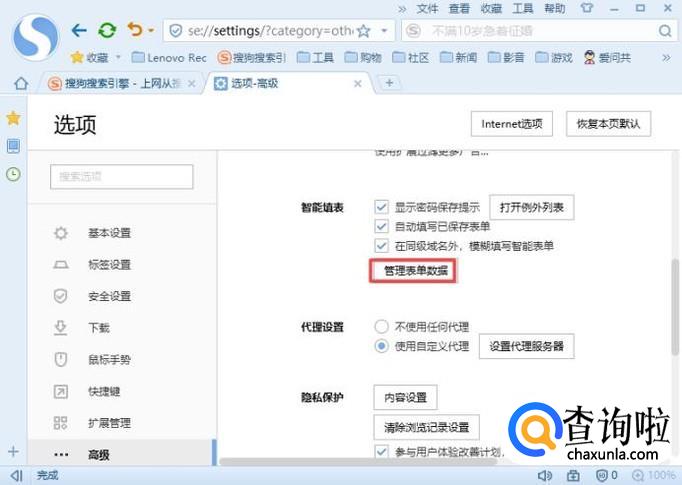
Task: Expand the address bar dropdown arrow
Action: click(x=384, y=31)
